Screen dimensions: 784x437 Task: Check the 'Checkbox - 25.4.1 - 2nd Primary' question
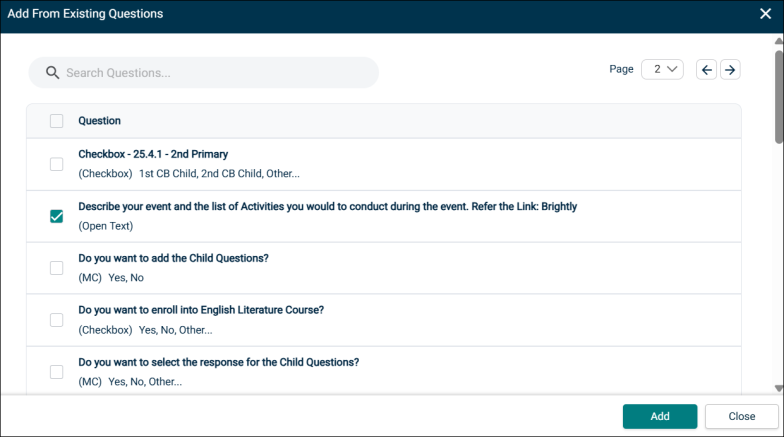[56, 164]
